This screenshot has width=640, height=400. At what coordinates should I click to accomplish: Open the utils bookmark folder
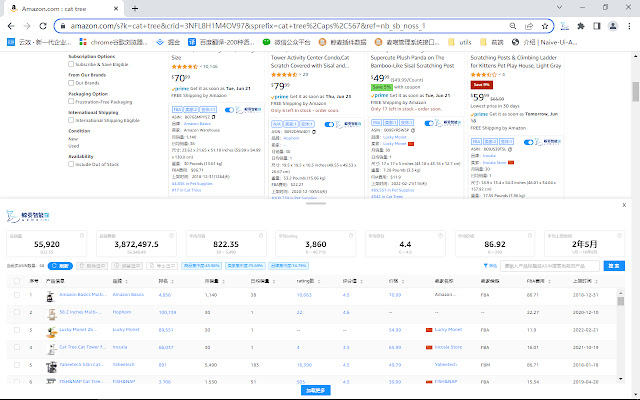[460, 42]
